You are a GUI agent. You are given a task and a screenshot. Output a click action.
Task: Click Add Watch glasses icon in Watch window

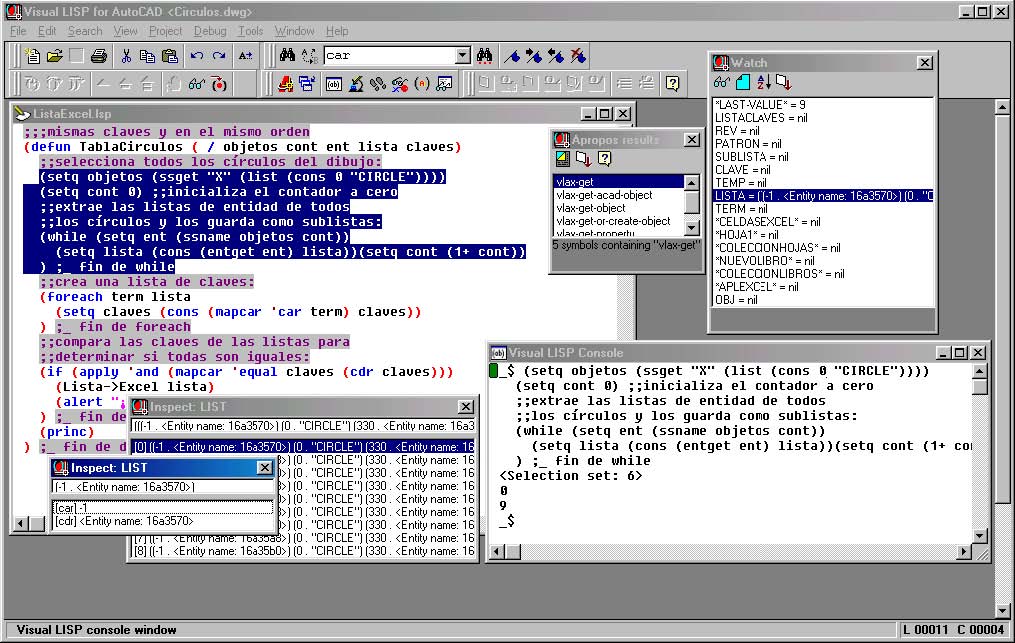(722, 82)
